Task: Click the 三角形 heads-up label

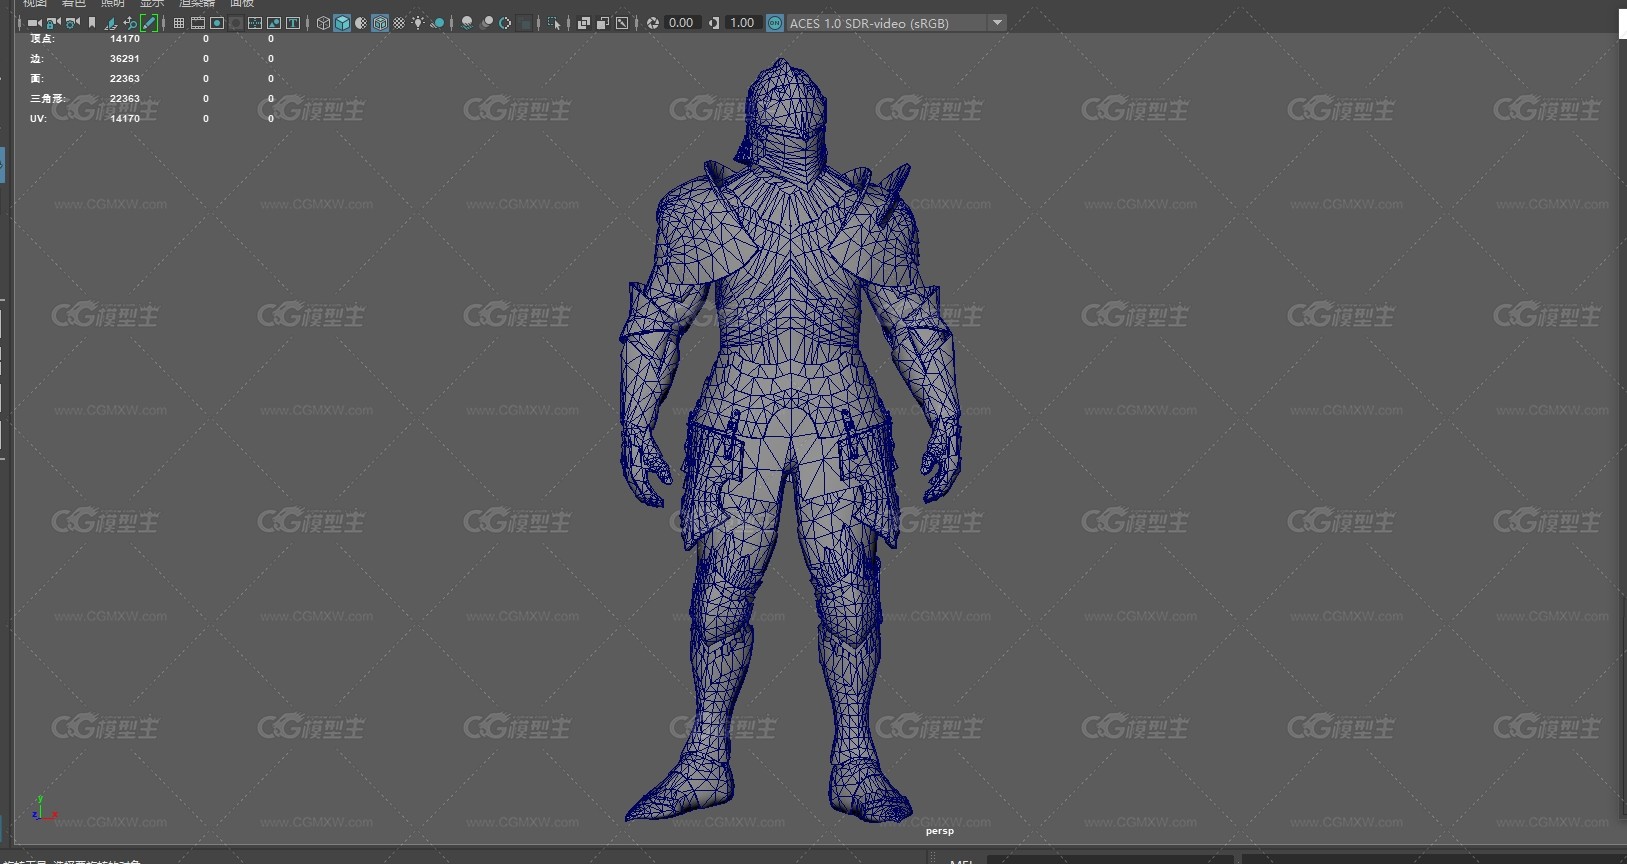Action: tap(47, 99)
